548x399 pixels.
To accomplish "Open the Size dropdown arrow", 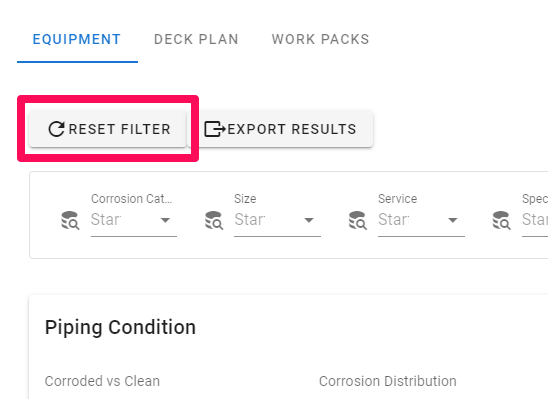I will point(309,220).
